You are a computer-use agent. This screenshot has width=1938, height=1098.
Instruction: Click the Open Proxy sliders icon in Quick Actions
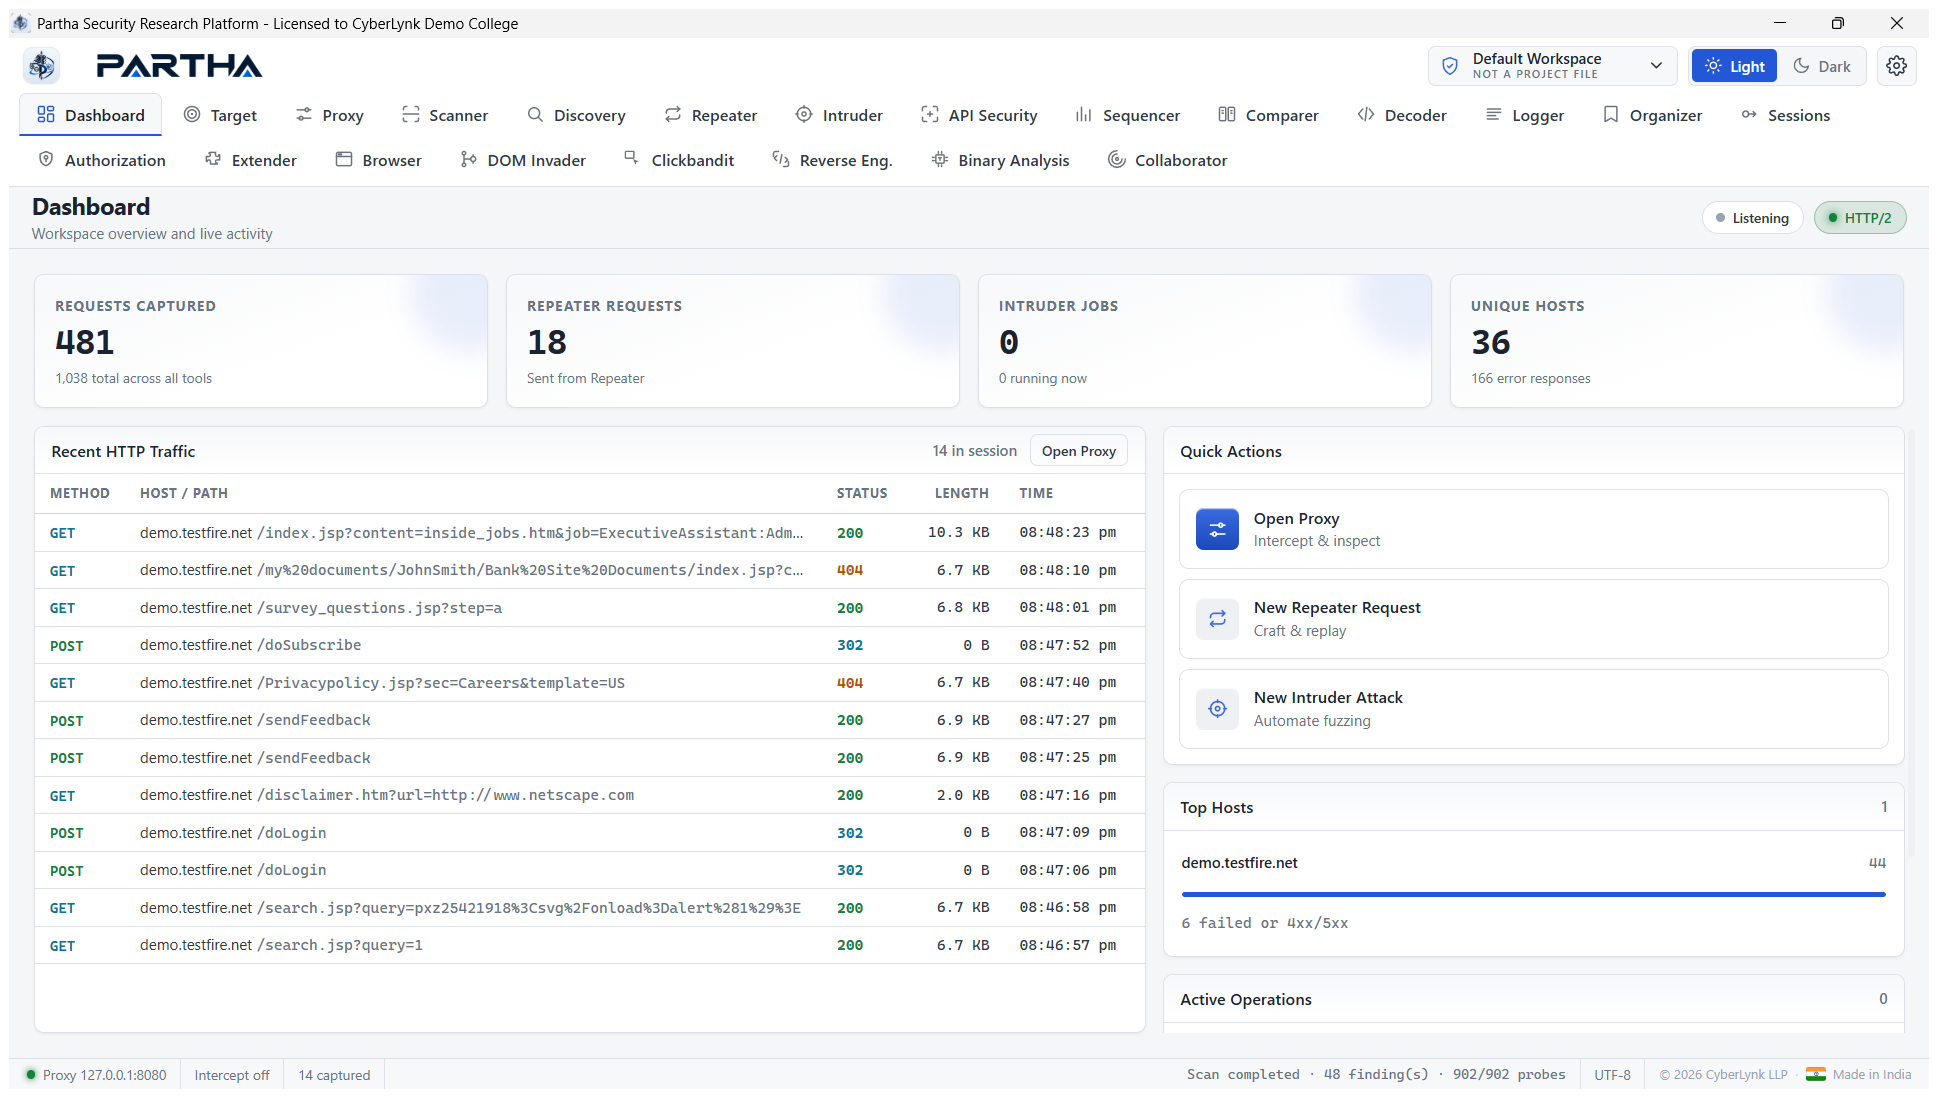pos(1217,530)
